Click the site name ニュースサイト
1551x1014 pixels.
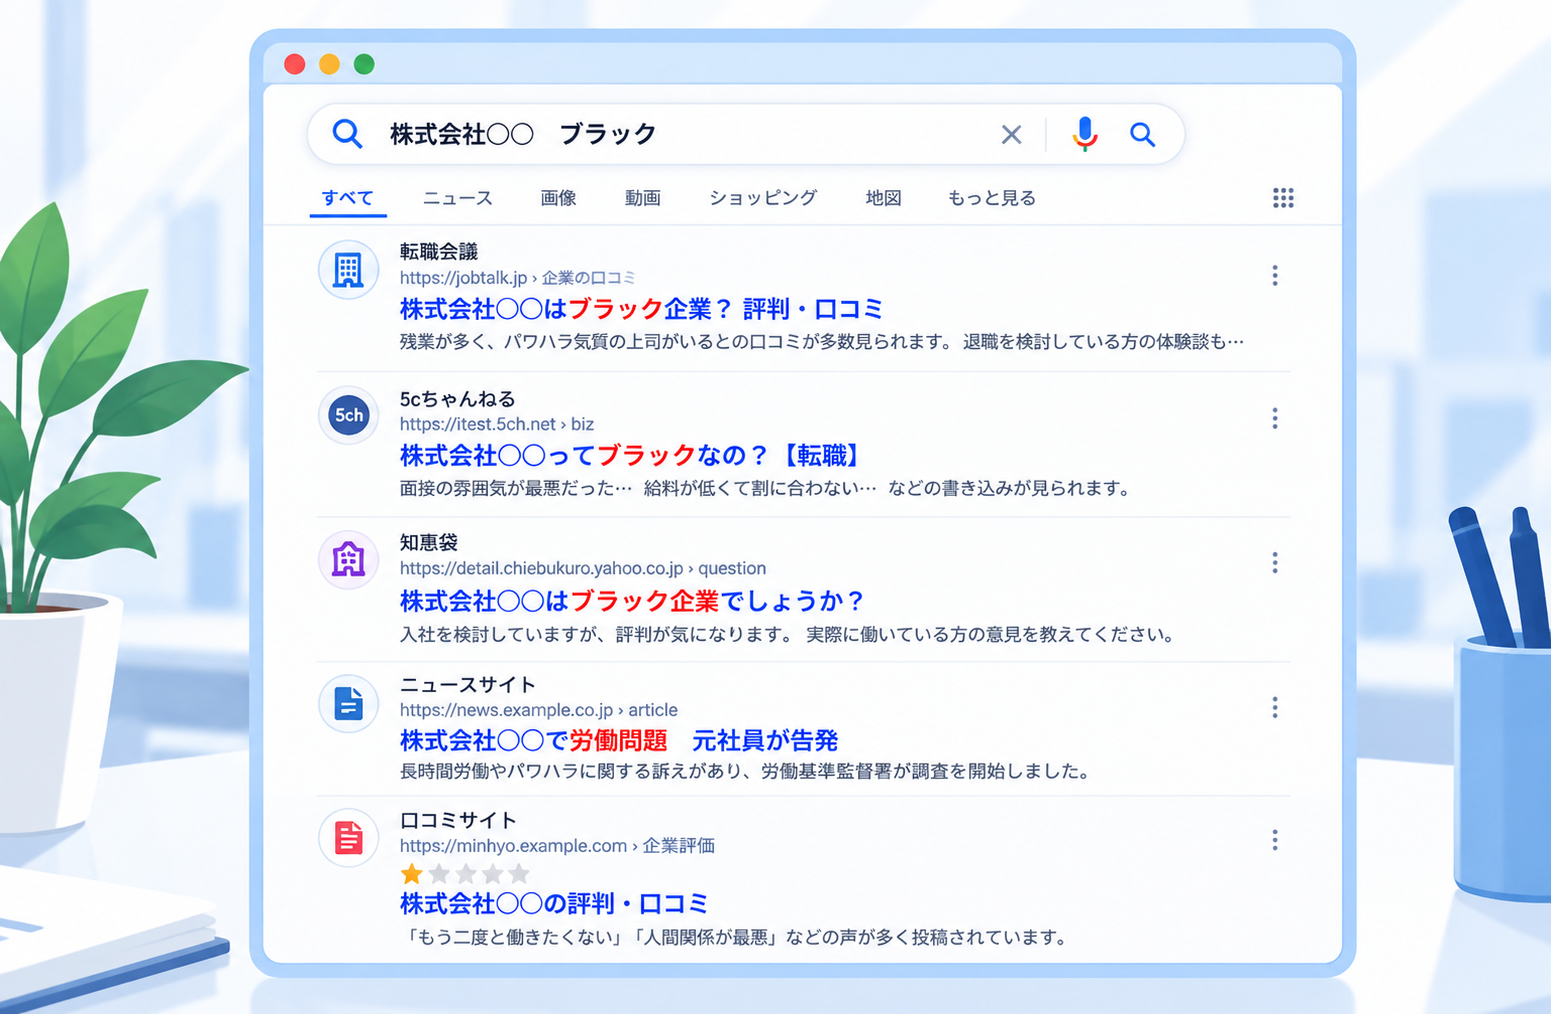click(468, 685)
